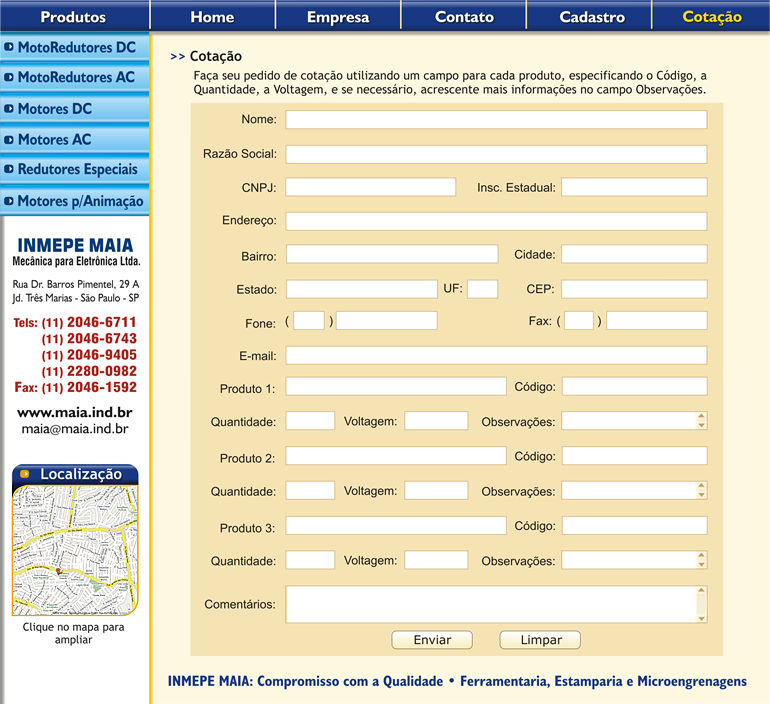Open the Home navigation tab
Viewport: 770px width, 704px height.
pos(212,17)
